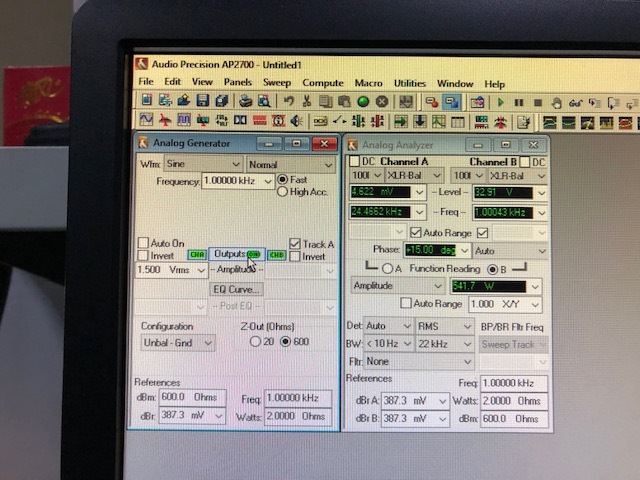The height and width of the screenshot is (480, 640).
Task: Select Function Reading channel A radio
Action: pos(387,269)
